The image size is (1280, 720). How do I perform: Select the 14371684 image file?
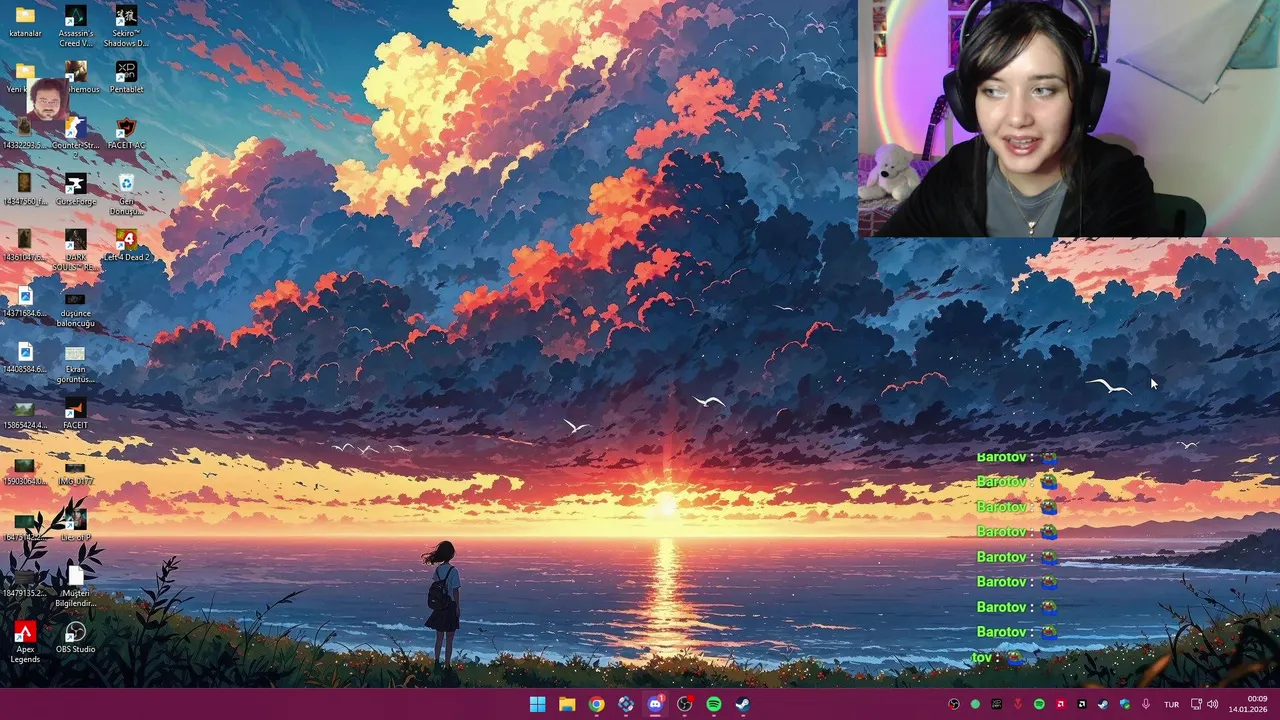point(25,301)
